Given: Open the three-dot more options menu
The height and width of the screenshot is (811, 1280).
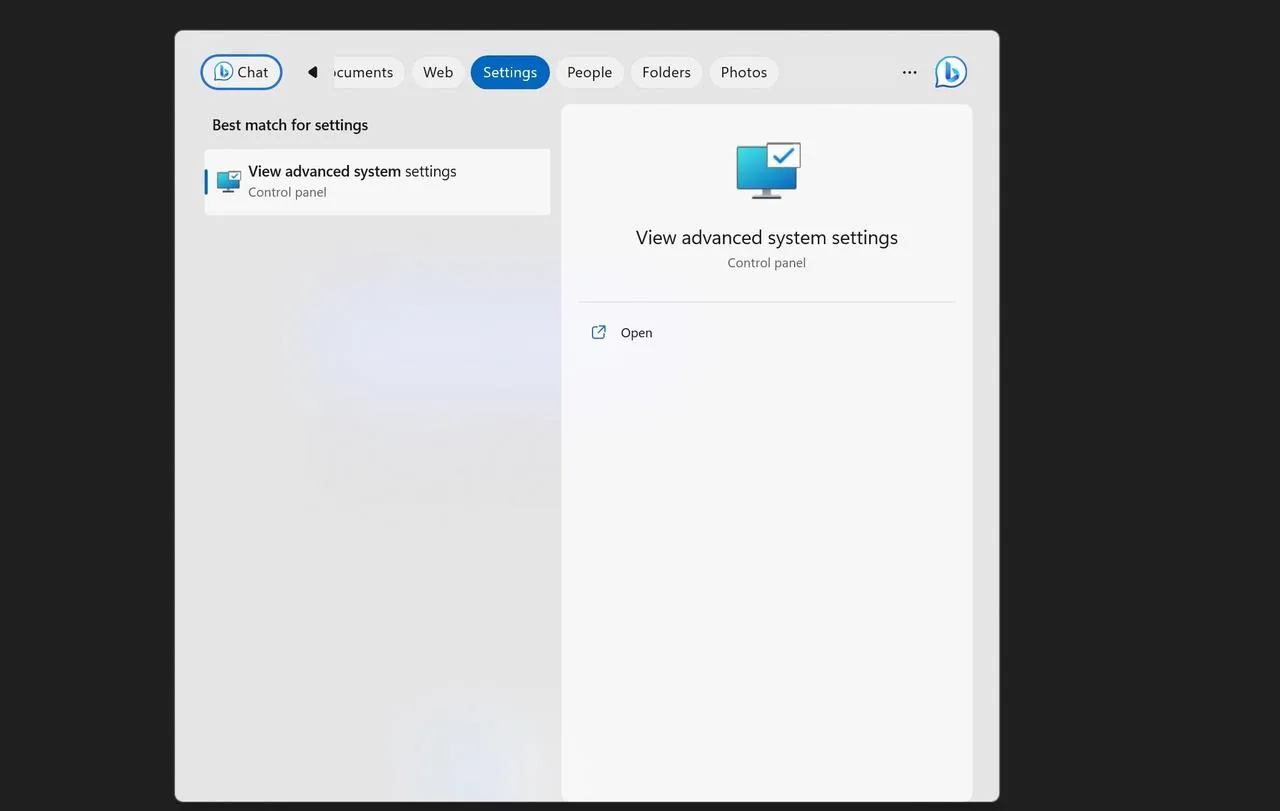Looking at the screenshot, I should 909,72.
